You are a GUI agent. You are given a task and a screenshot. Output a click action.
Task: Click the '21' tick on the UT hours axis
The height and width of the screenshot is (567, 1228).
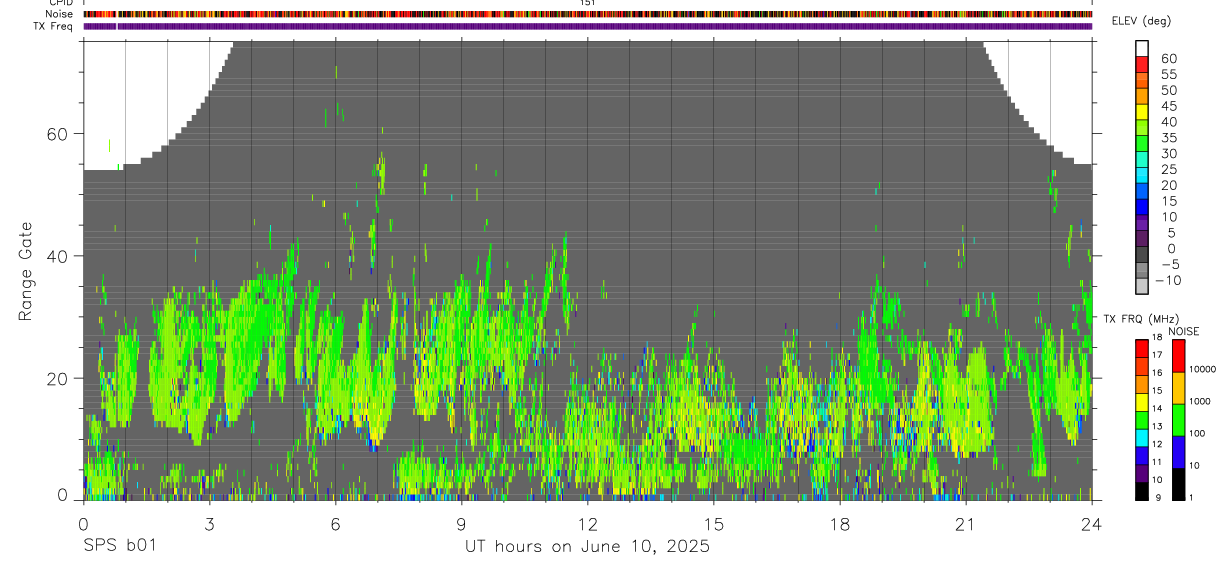pos(966,524)
